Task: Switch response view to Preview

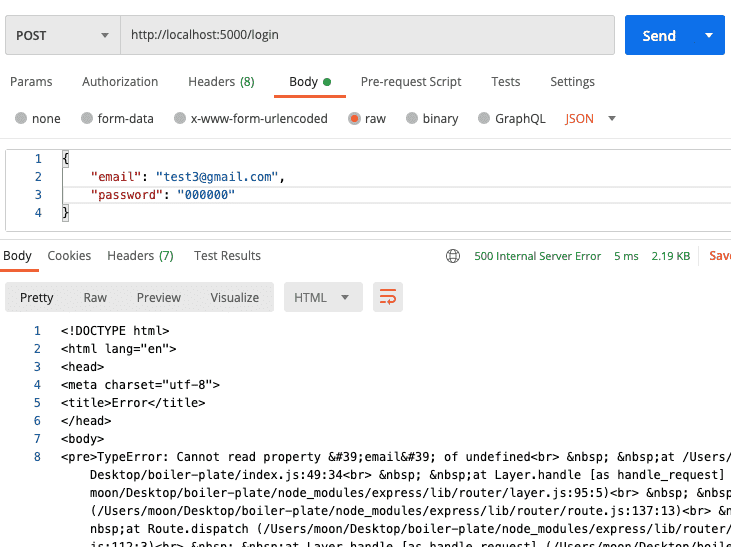Action: tap(159, 297)
